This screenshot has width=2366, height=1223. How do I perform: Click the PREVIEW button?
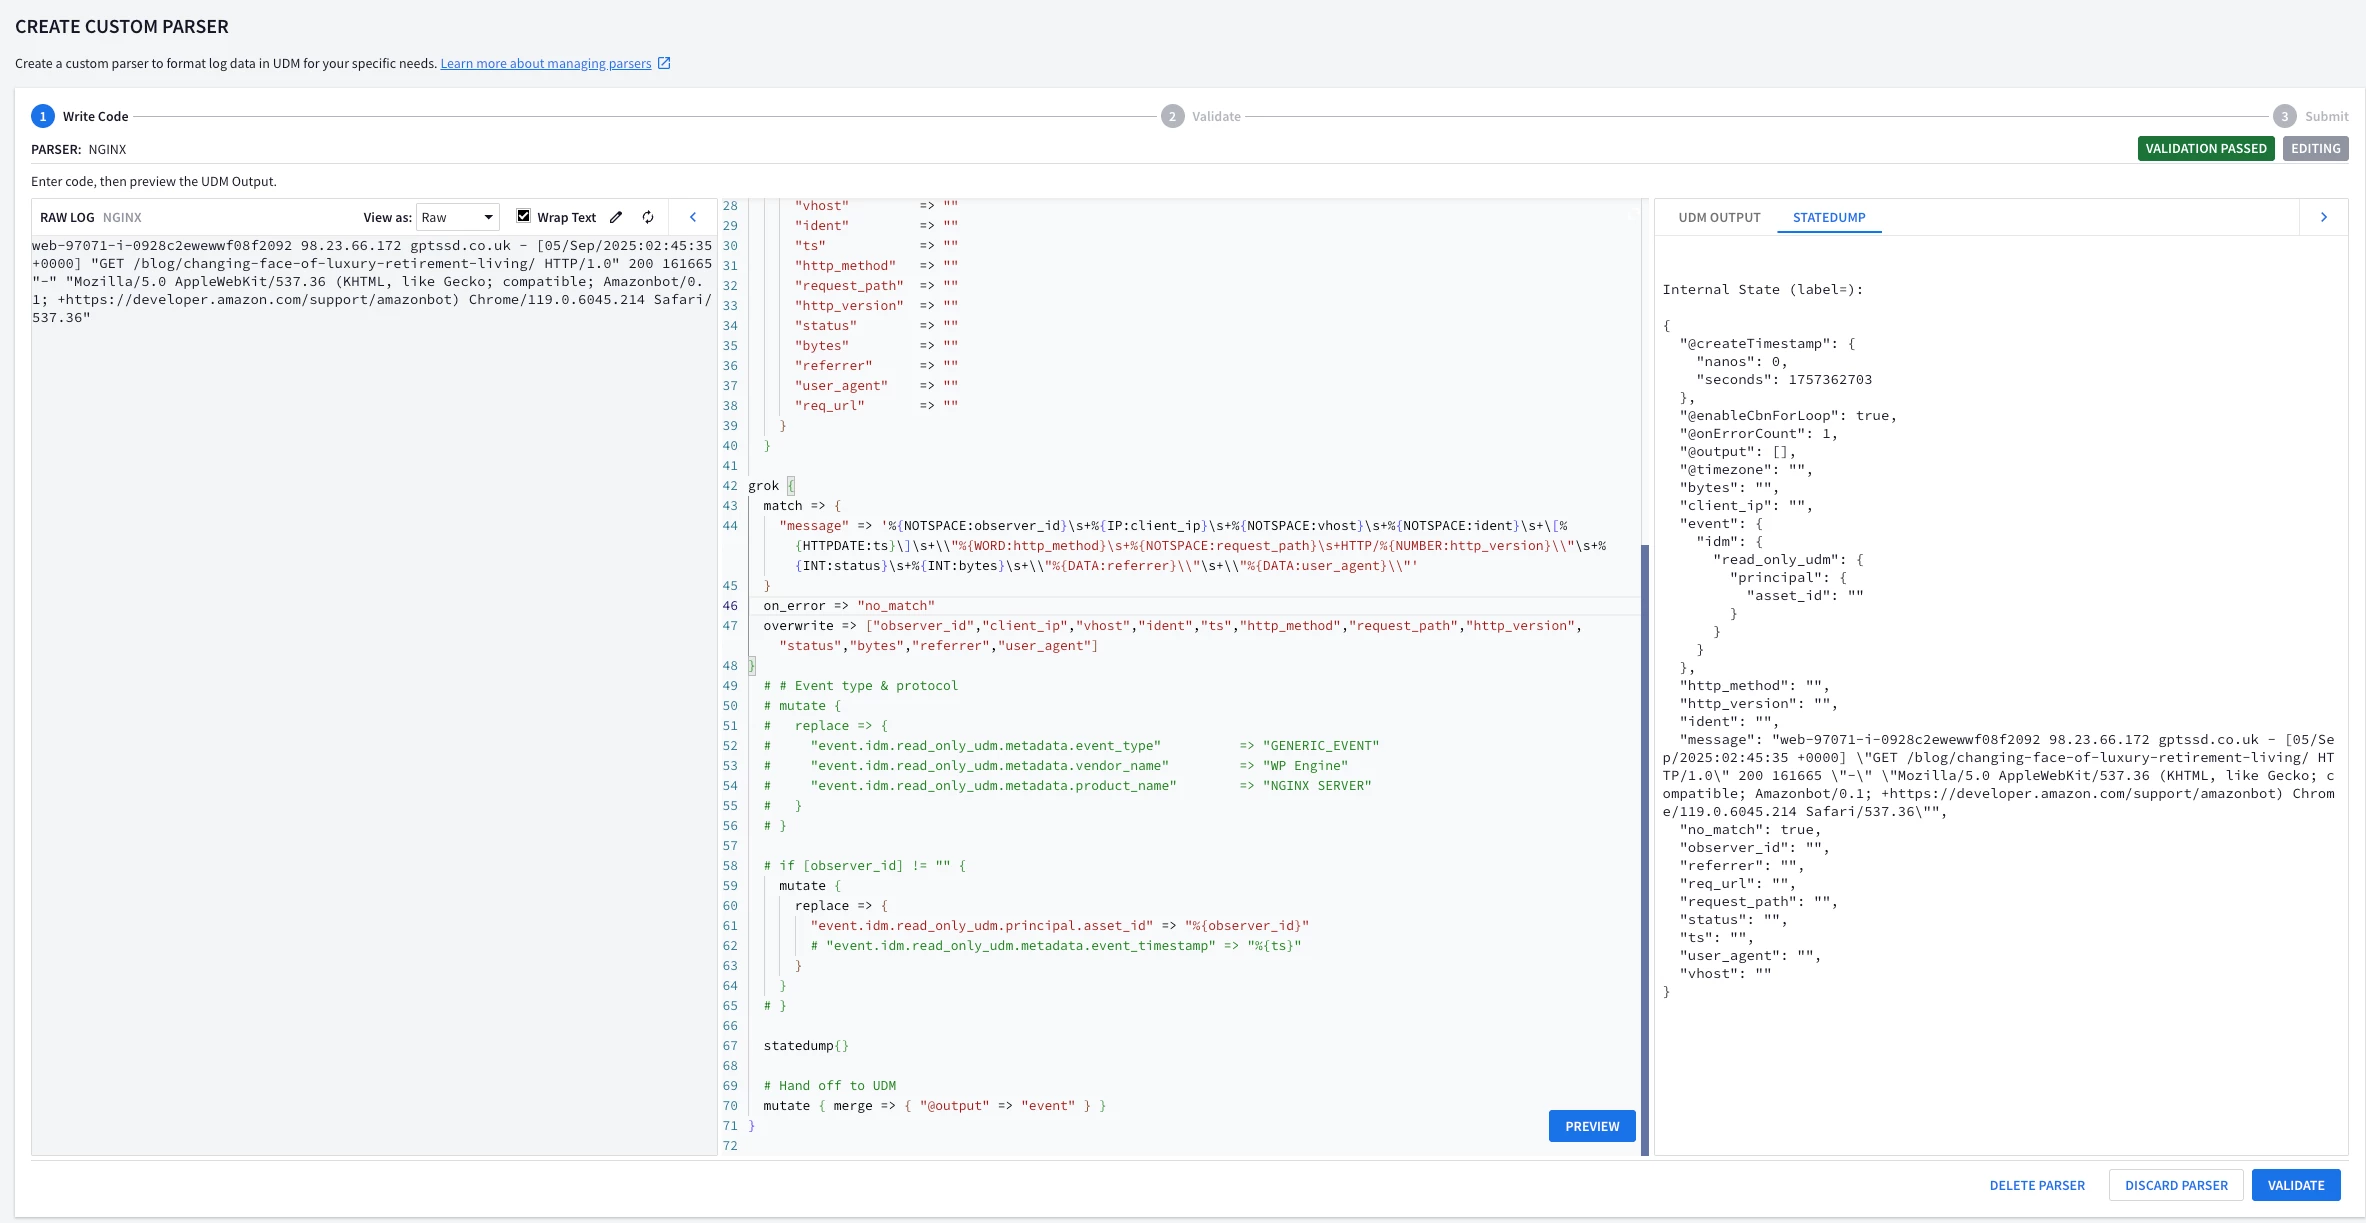point(1592,1126)
